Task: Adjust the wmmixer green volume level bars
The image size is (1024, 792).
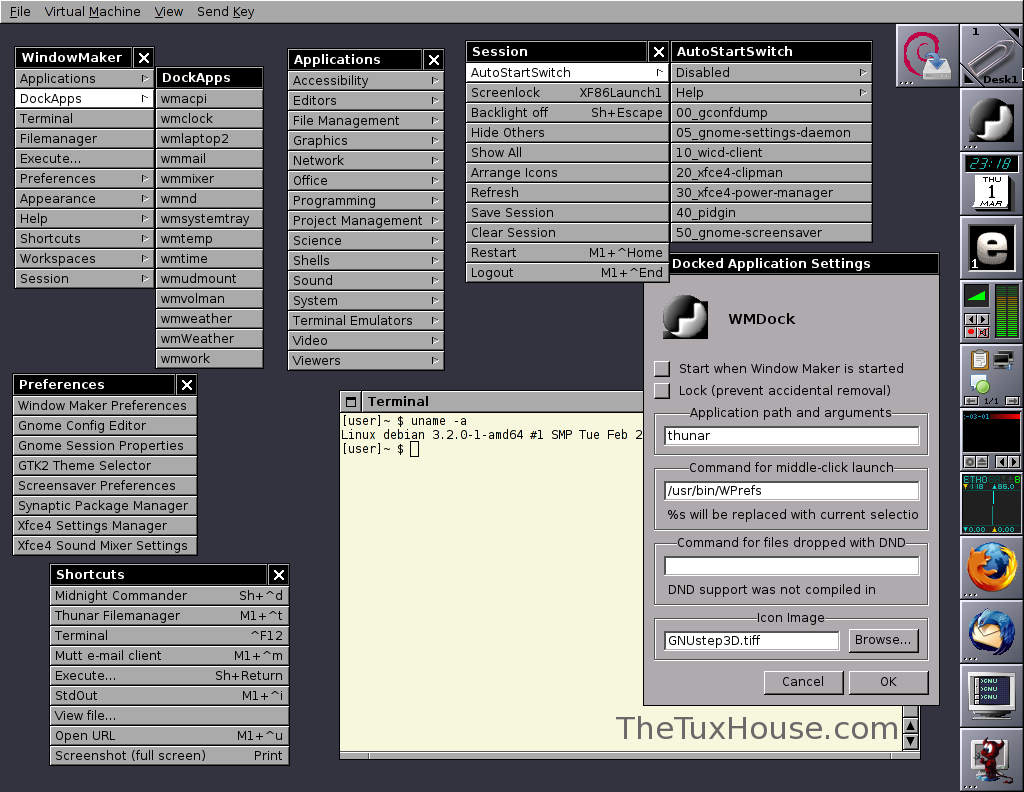Action: coord(1006,311)
